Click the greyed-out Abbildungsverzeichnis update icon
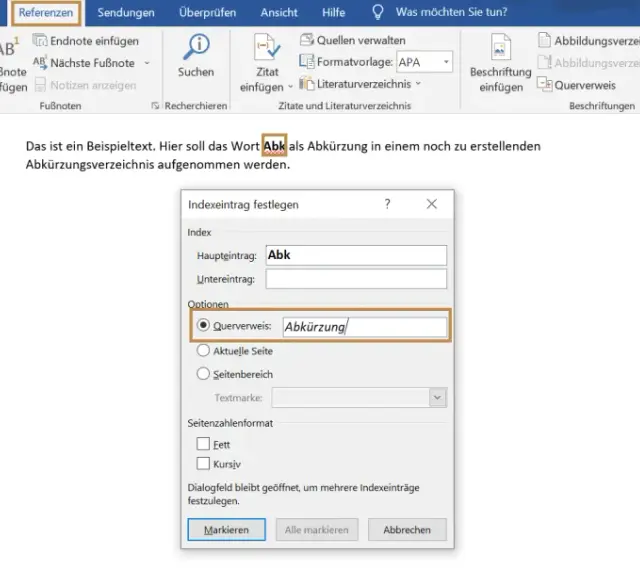The image size is (640, 570). (x=544, y=62)
